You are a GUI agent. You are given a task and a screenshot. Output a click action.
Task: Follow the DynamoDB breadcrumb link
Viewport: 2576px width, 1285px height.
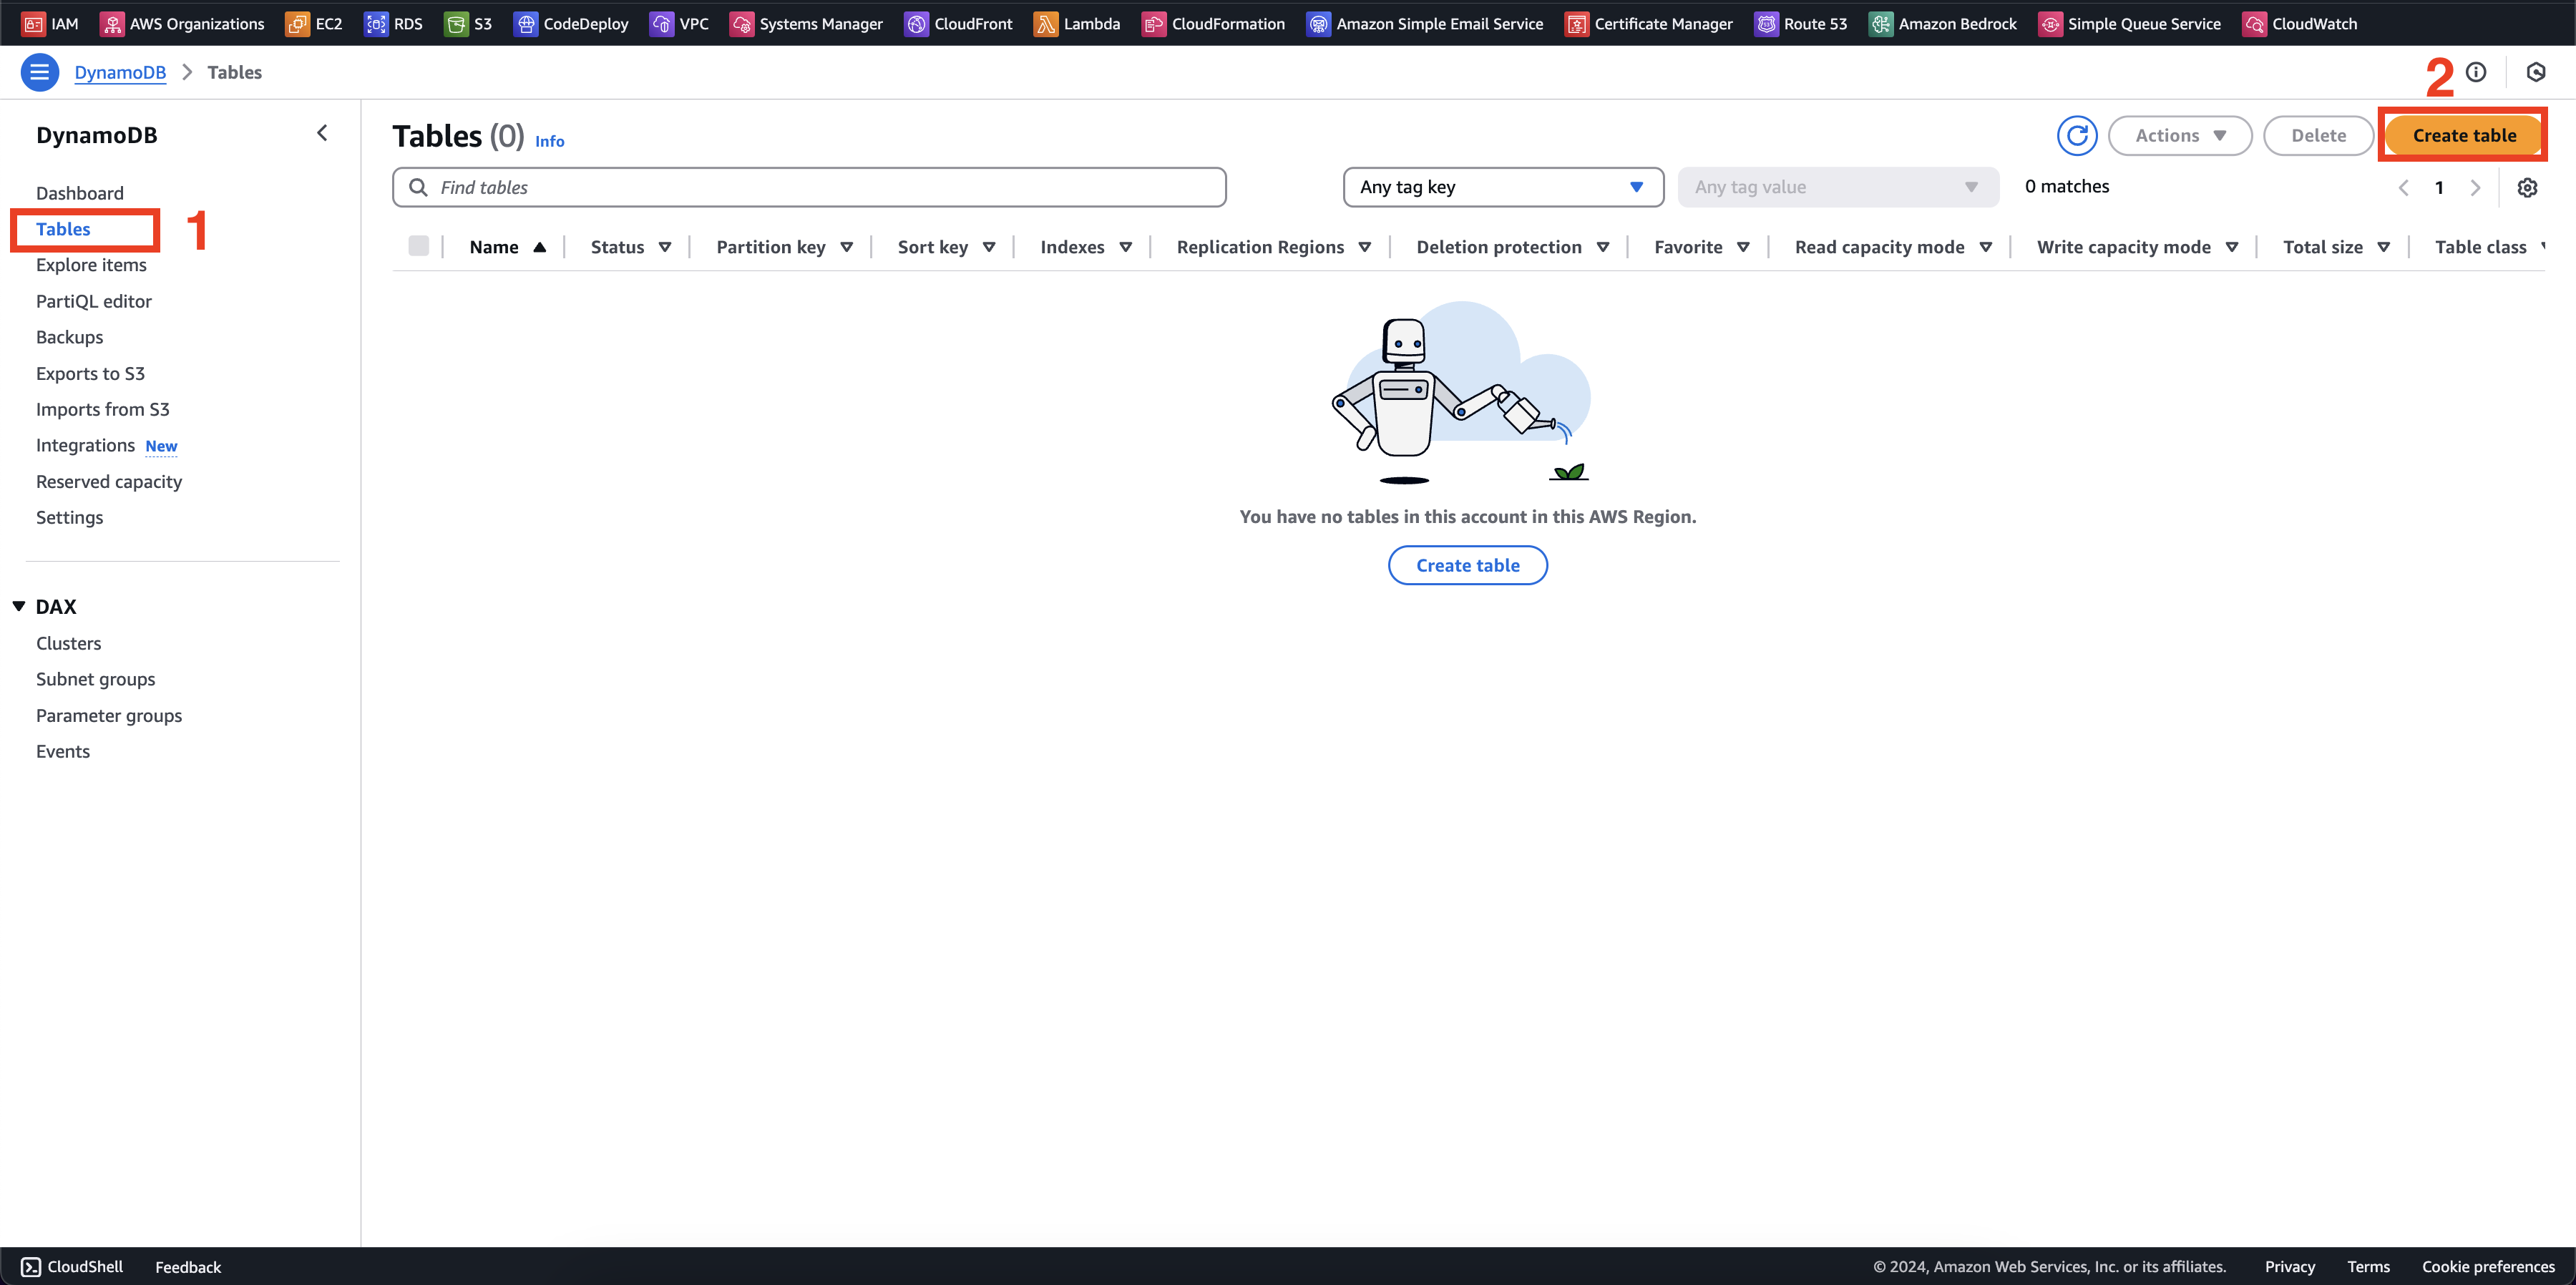(x=120, y=72)
